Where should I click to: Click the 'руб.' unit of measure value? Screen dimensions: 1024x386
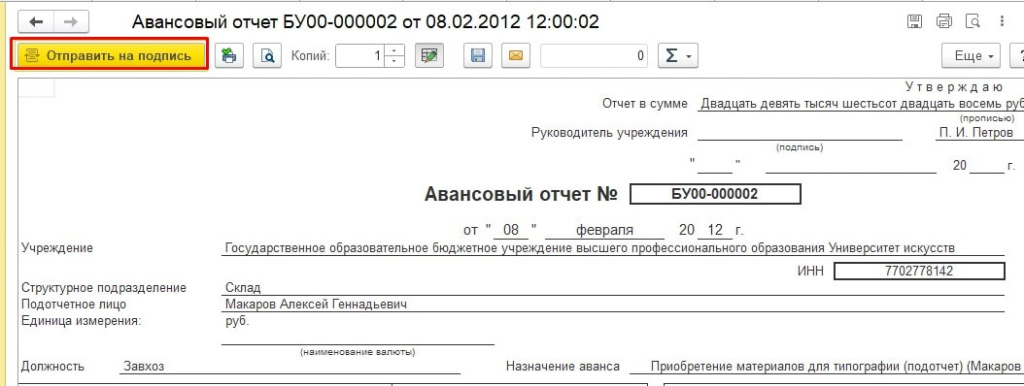click(x=237, y=321)
